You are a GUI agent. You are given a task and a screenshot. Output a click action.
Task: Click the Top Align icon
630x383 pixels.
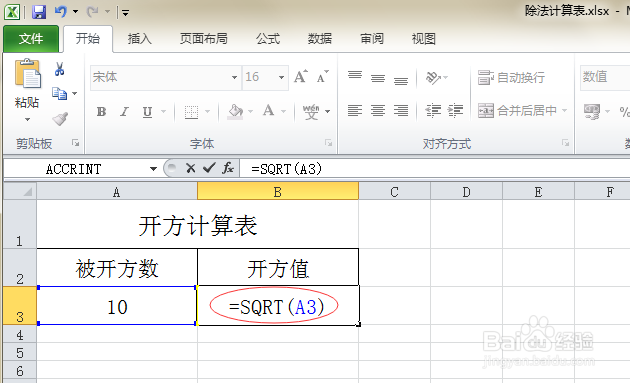pyautogui.click(x=355, y=77)
